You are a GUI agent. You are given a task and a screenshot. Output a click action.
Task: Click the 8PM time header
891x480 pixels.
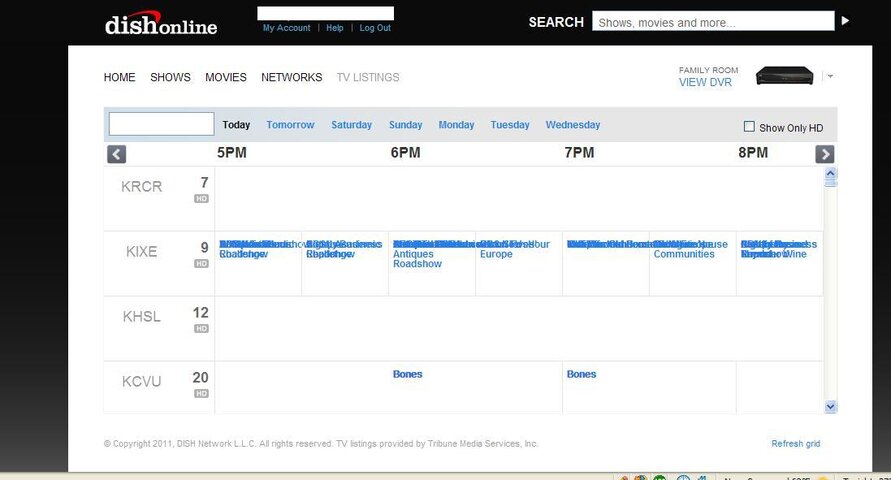point(753,153)
